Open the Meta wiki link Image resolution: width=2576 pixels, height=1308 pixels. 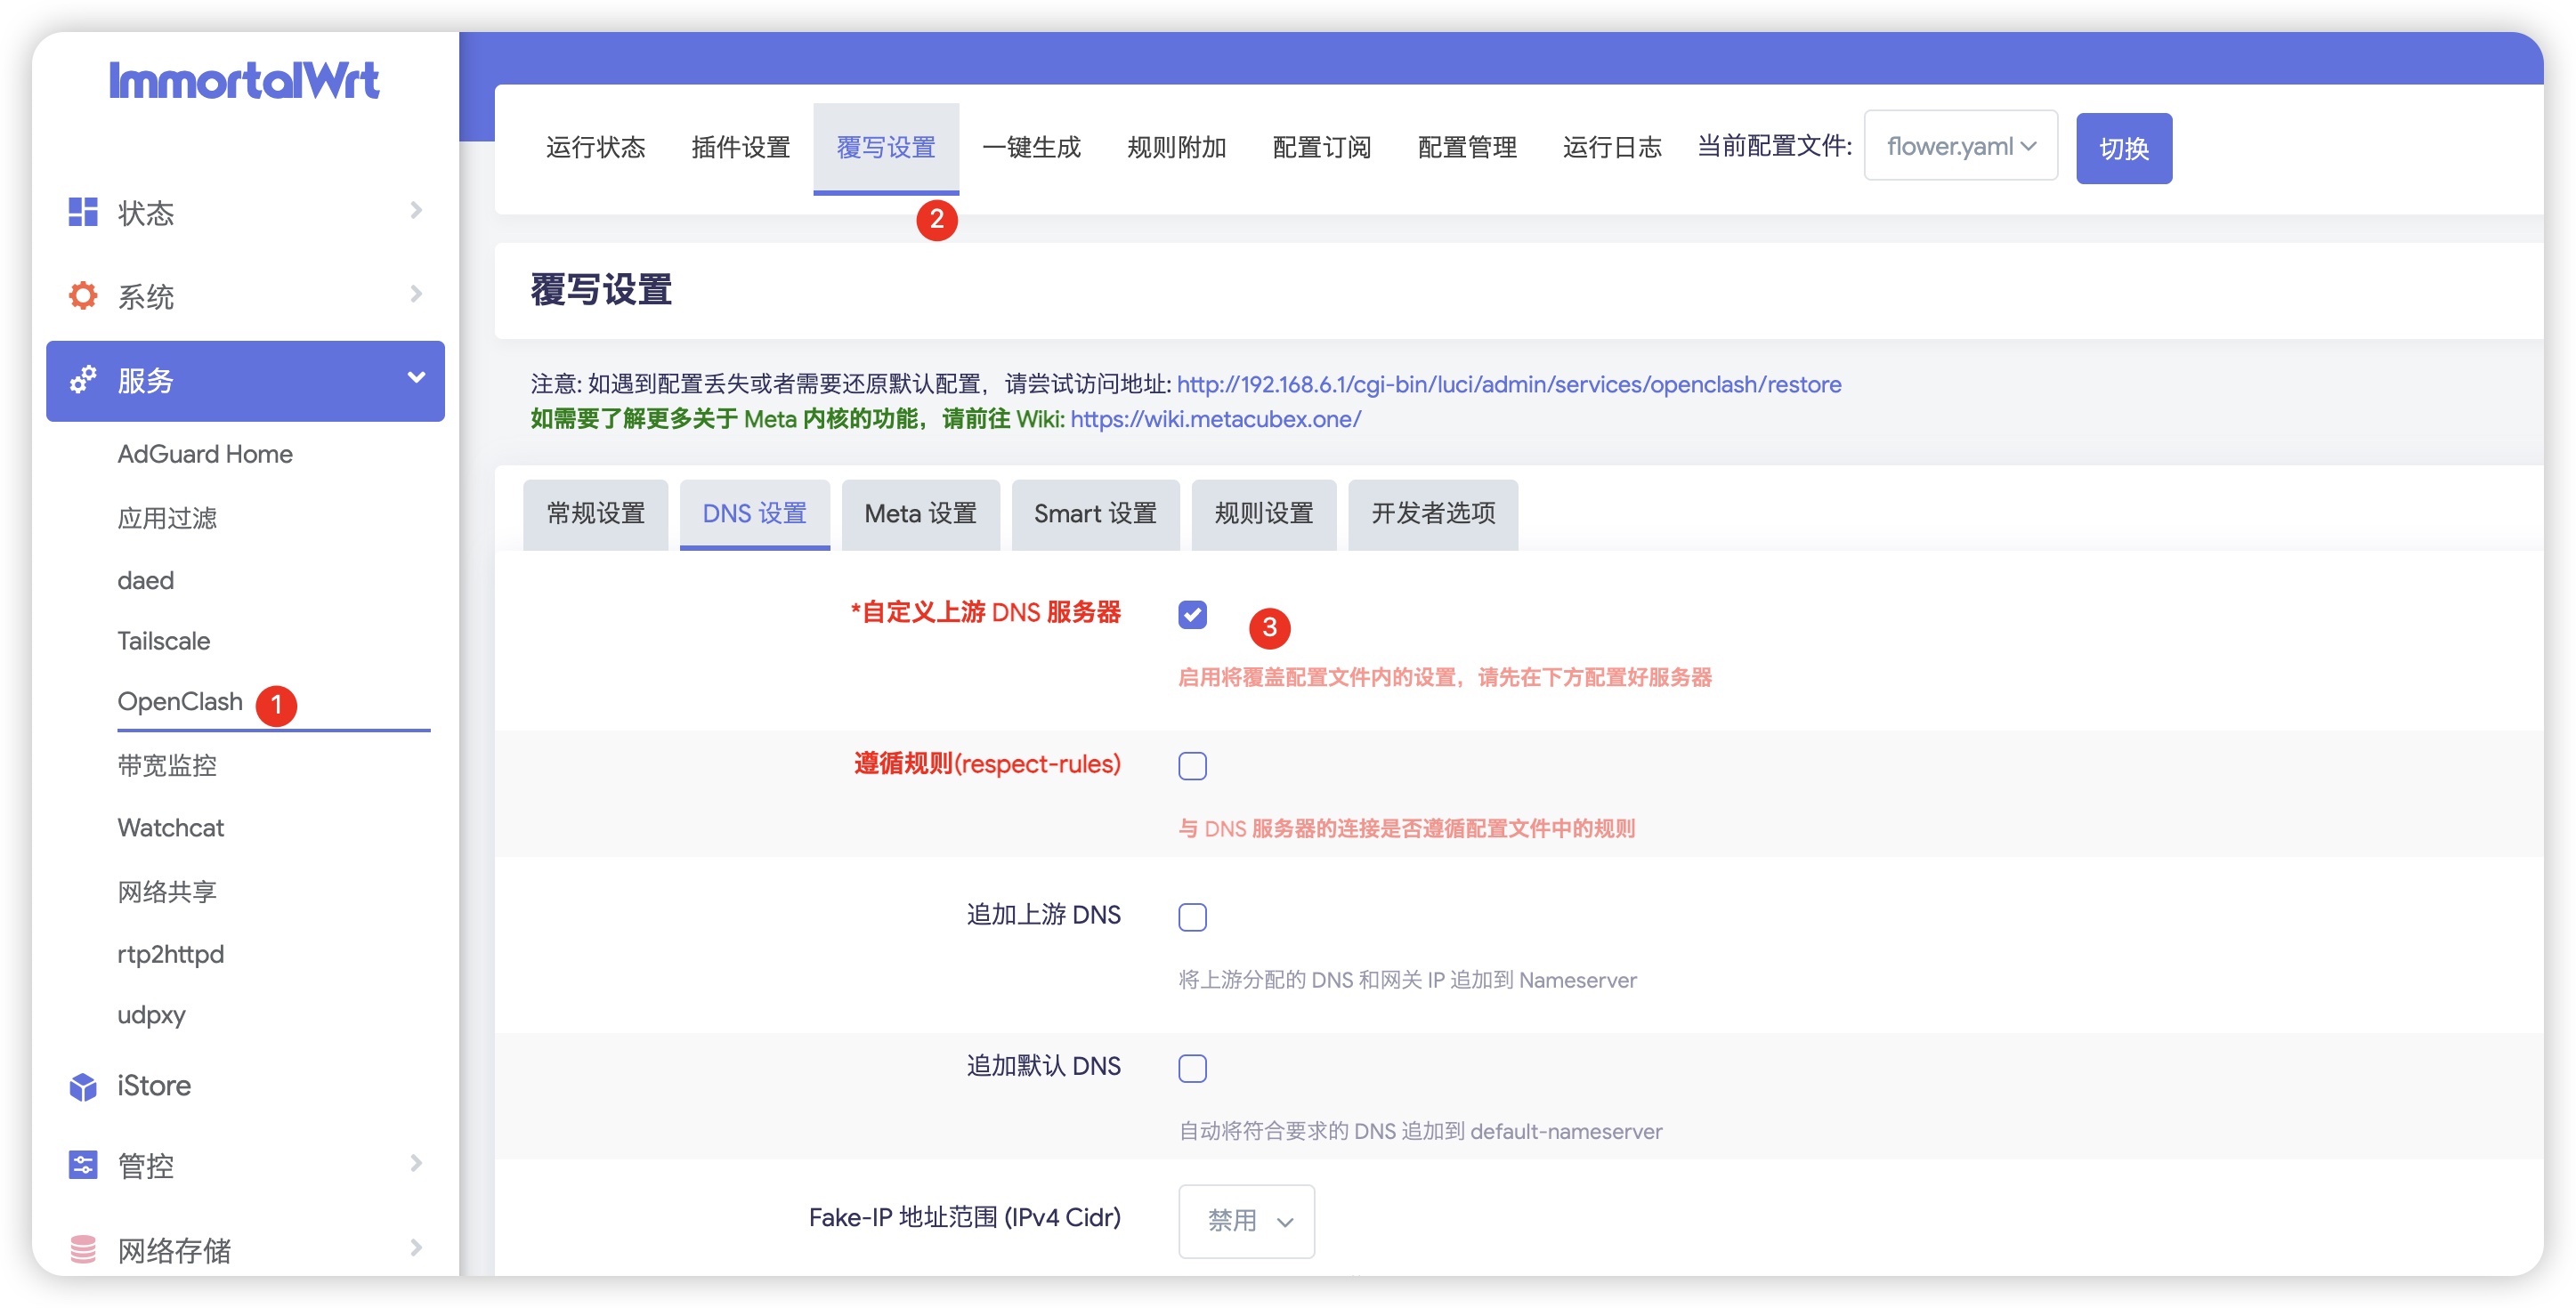click(x=1215, y=419)
